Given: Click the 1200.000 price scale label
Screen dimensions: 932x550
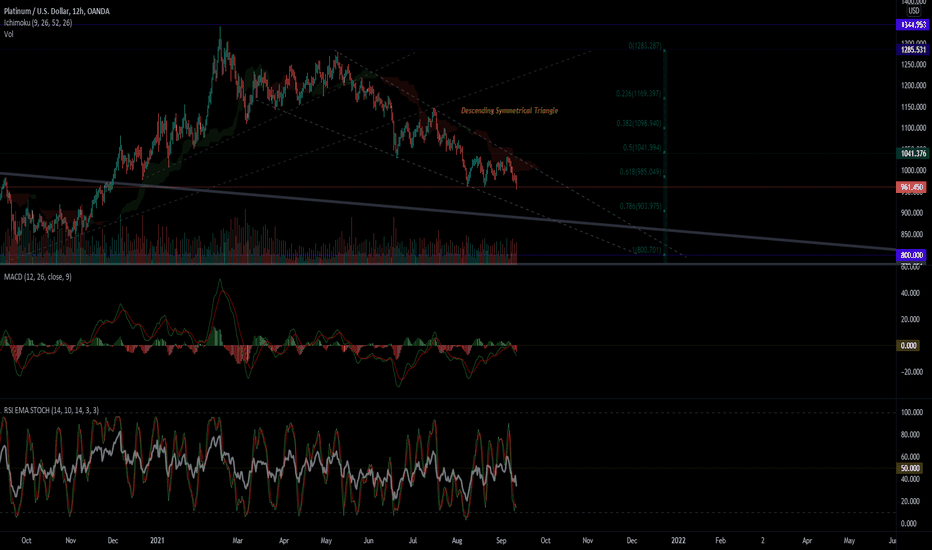Looking at the screenshot, I should [914, 86].
